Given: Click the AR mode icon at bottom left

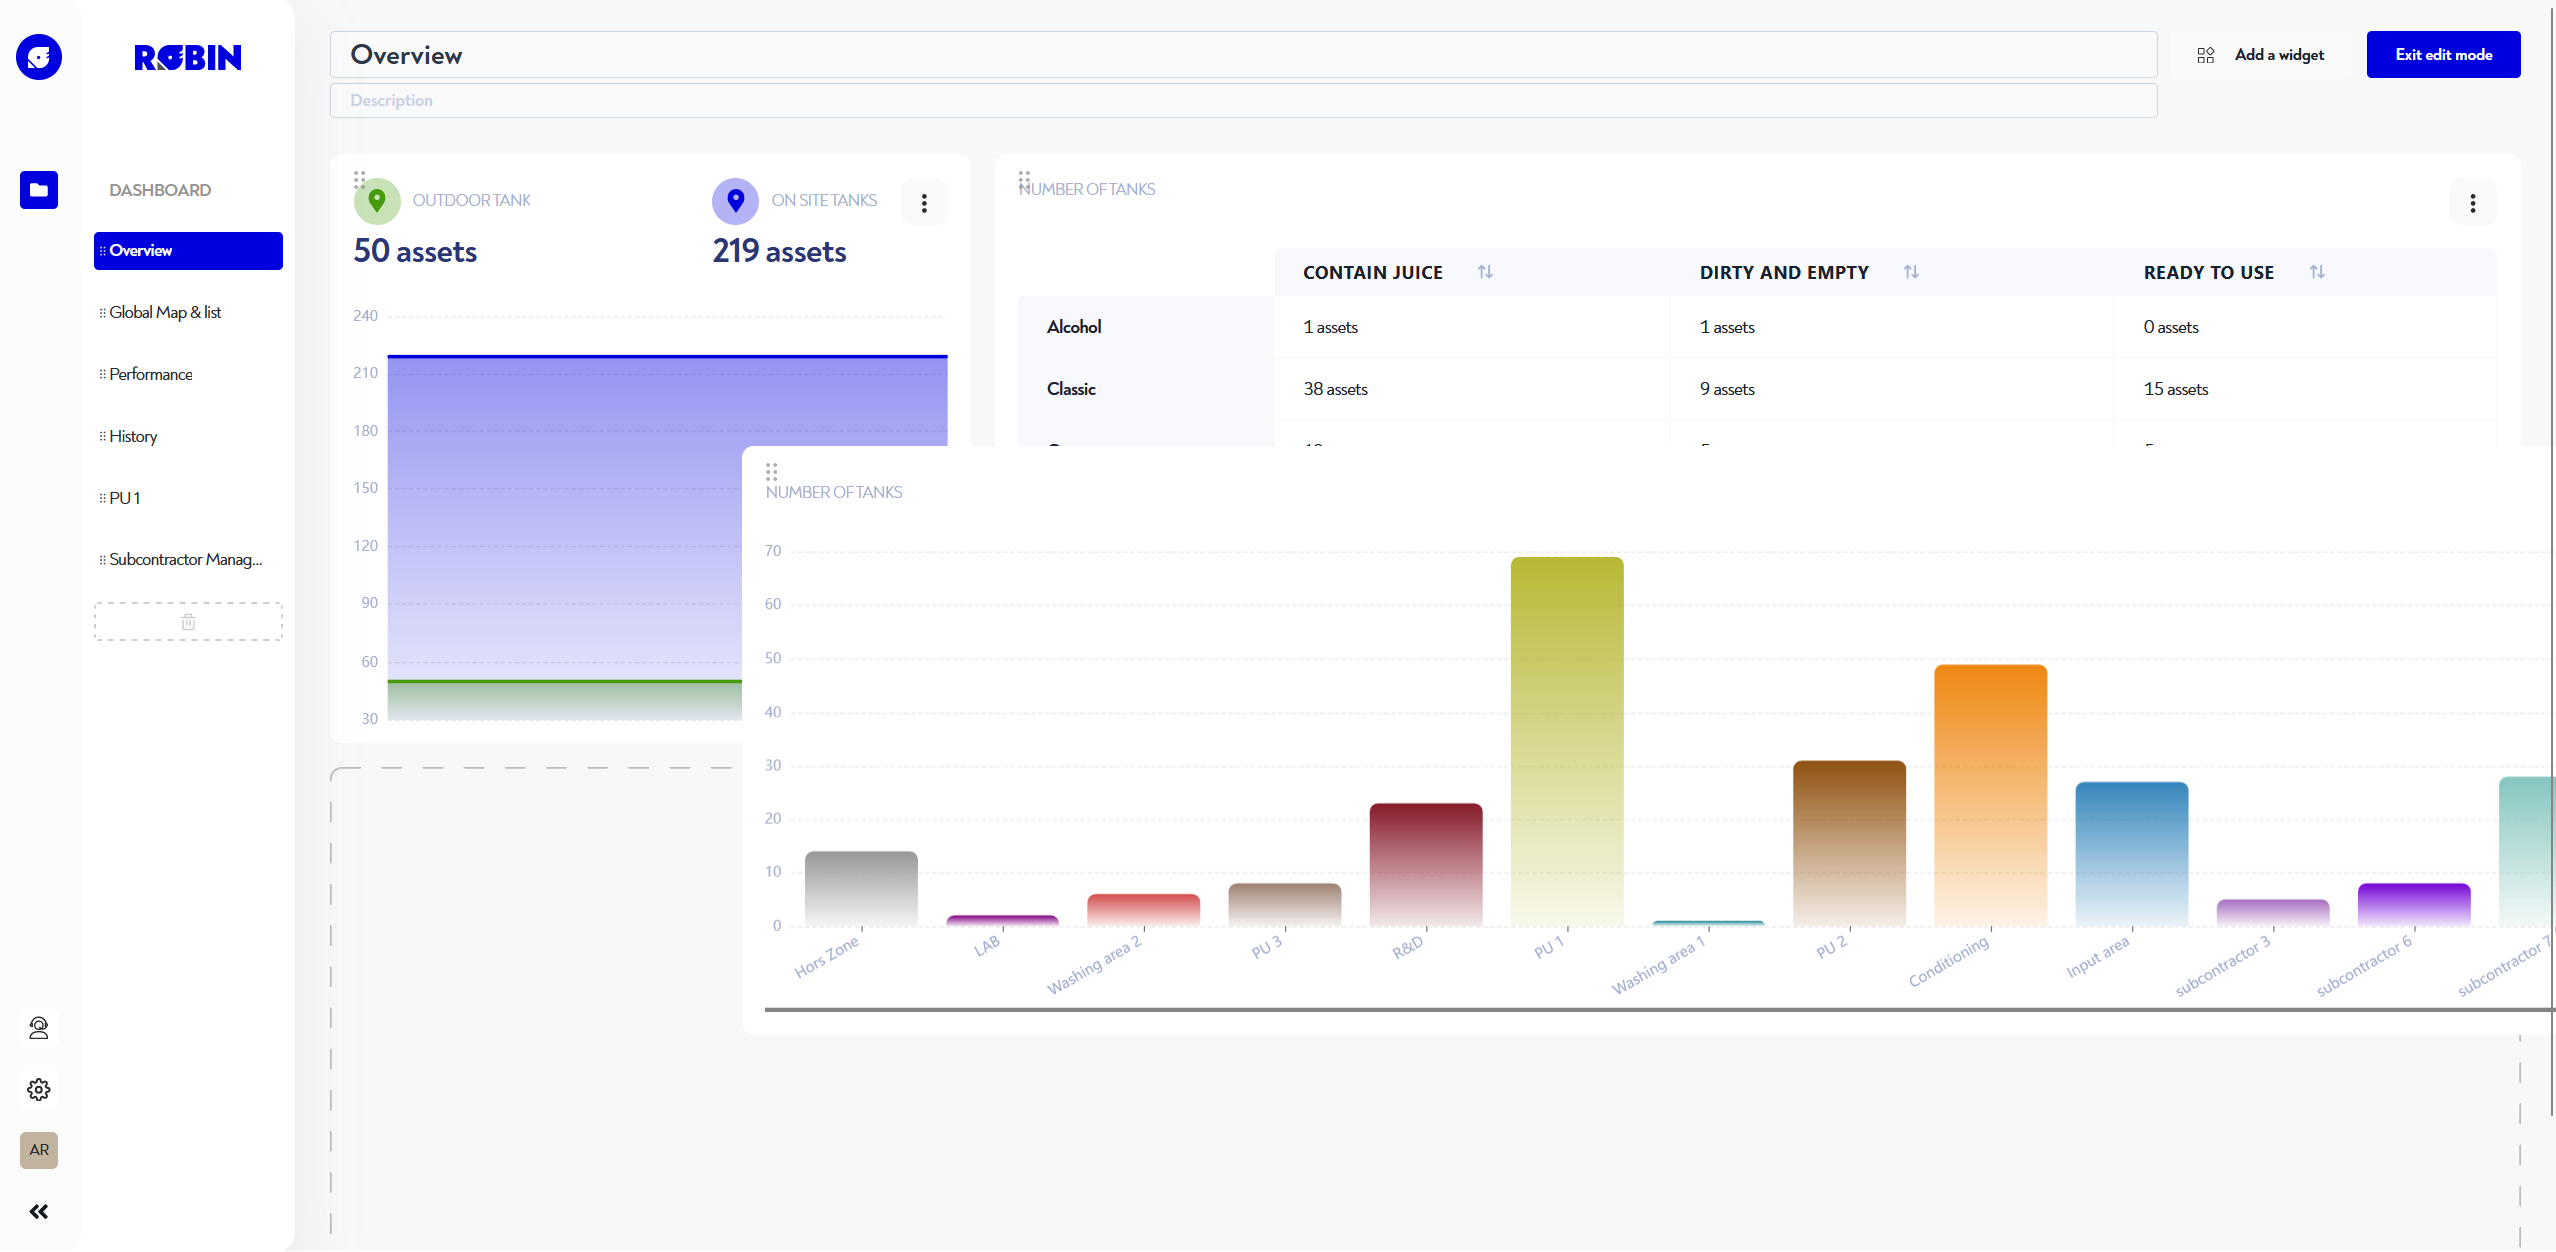Looking at the screenshot, I should click(x=37, y=1149).
